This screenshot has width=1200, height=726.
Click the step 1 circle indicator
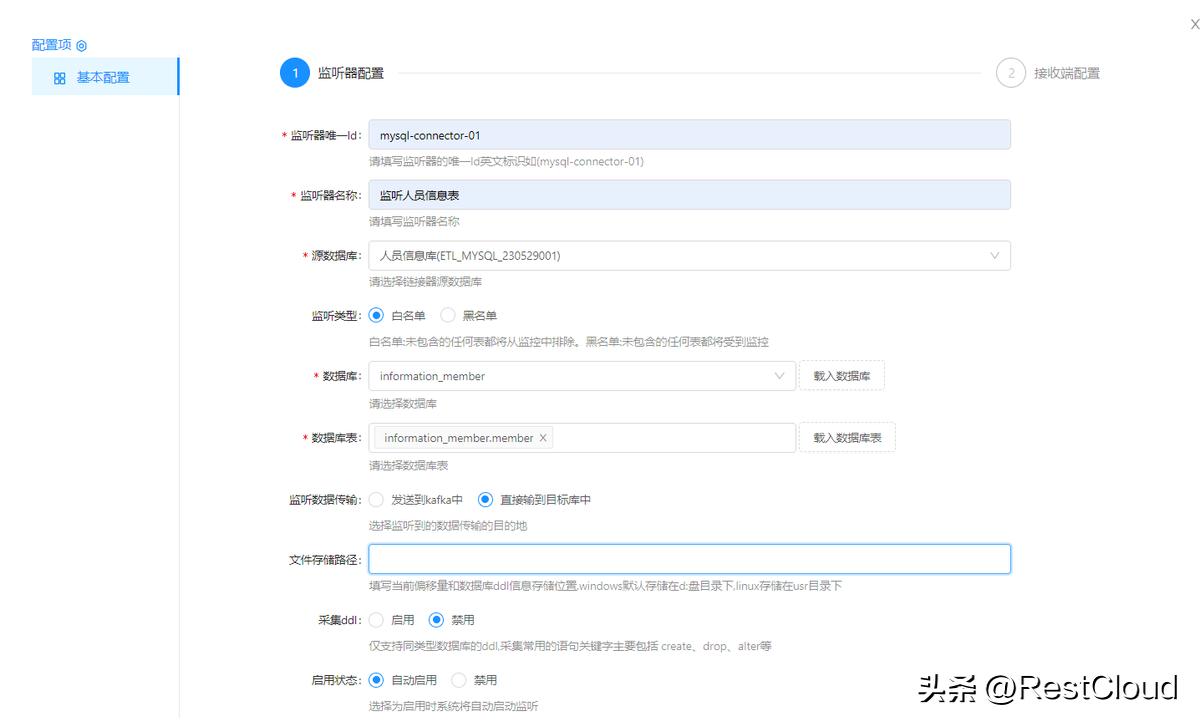click(294, 73)
